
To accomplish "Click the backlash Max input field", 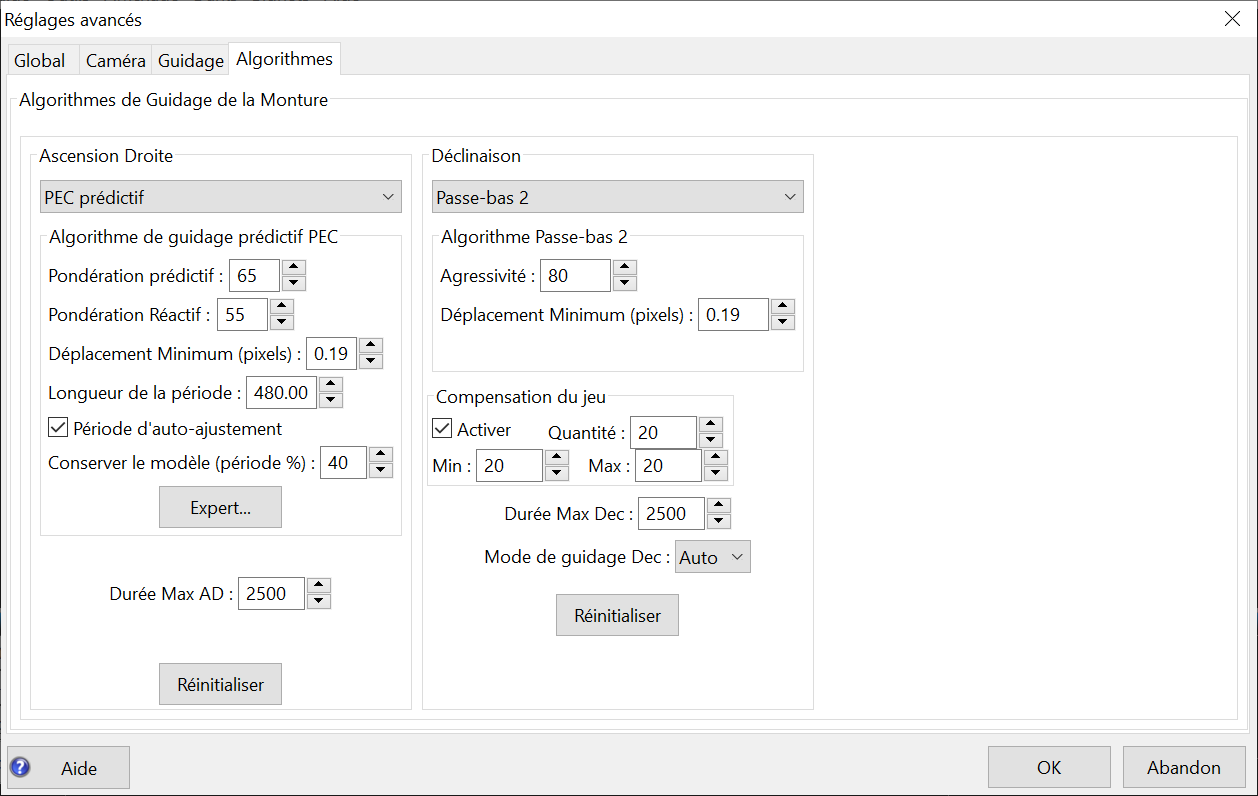I will pos(668,465).
